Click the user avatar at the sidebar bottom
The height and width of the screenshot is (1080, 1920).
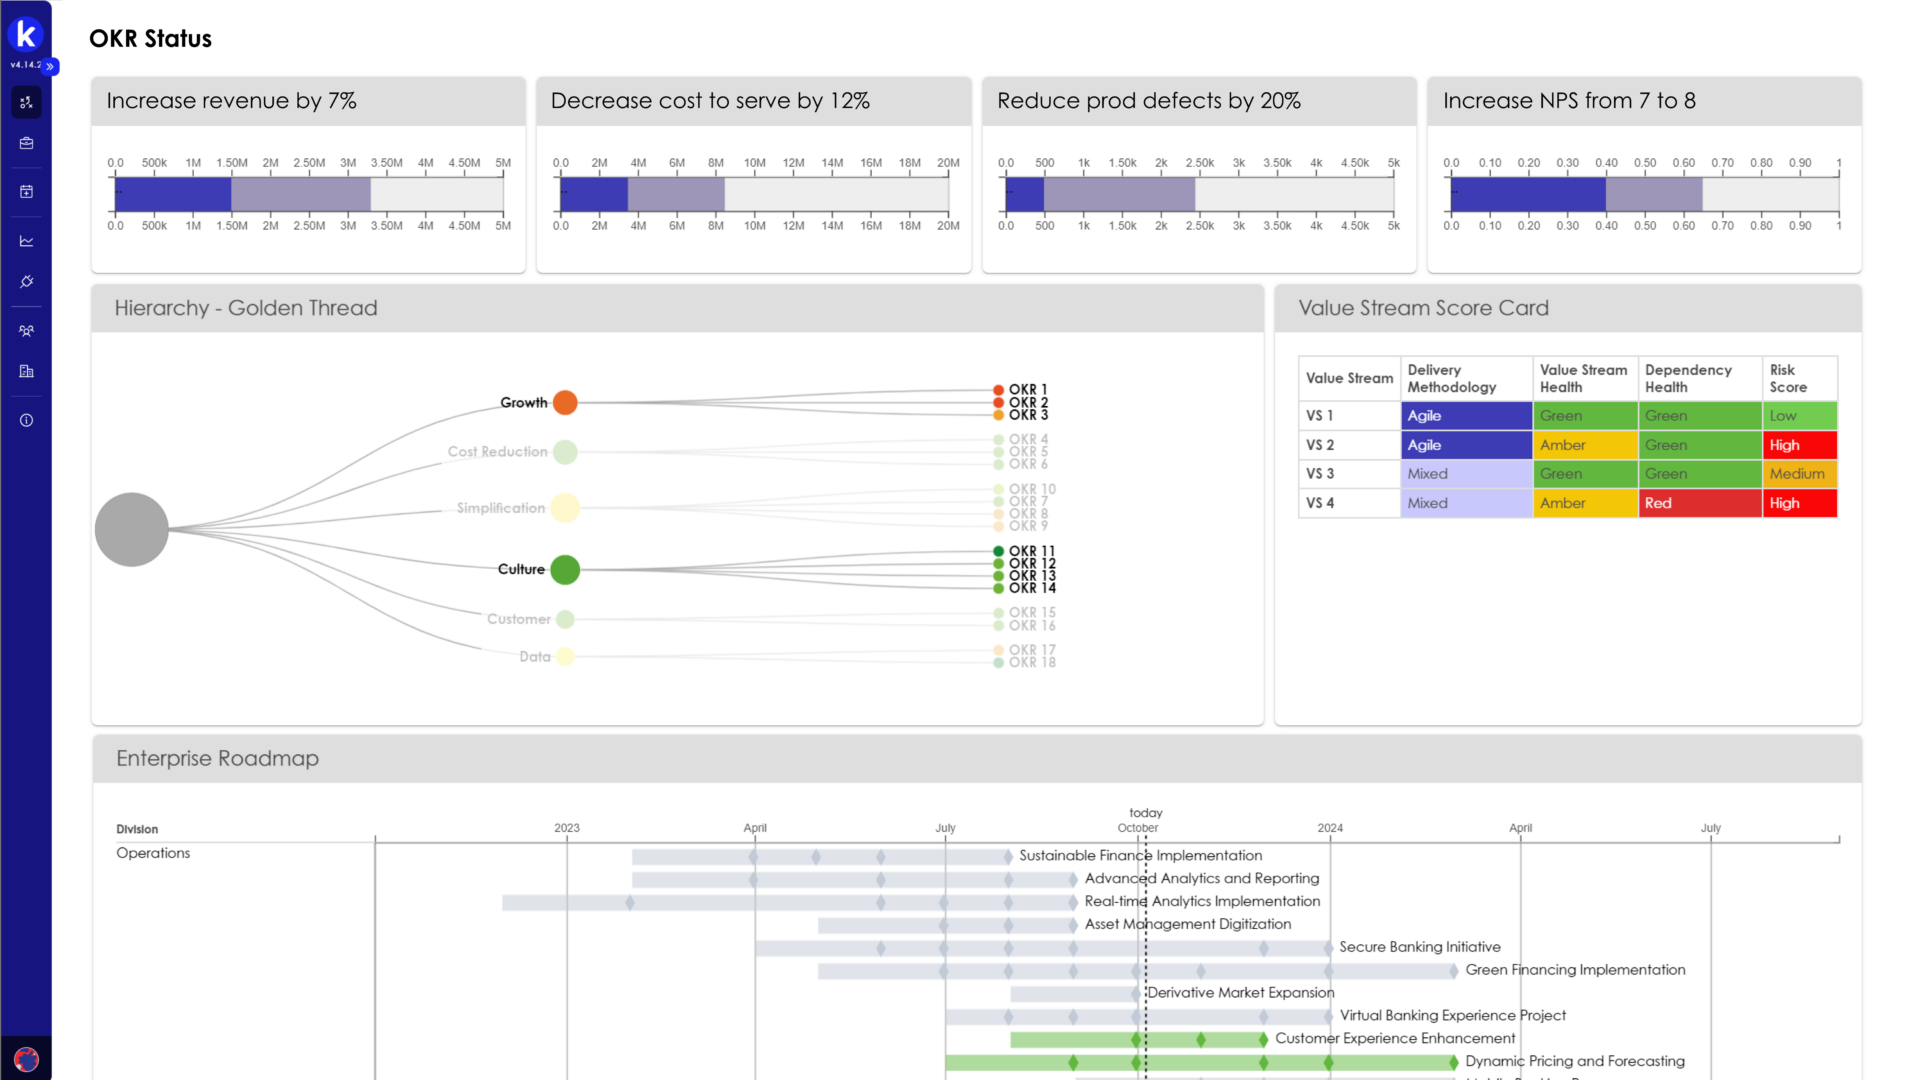point(26,1059)
